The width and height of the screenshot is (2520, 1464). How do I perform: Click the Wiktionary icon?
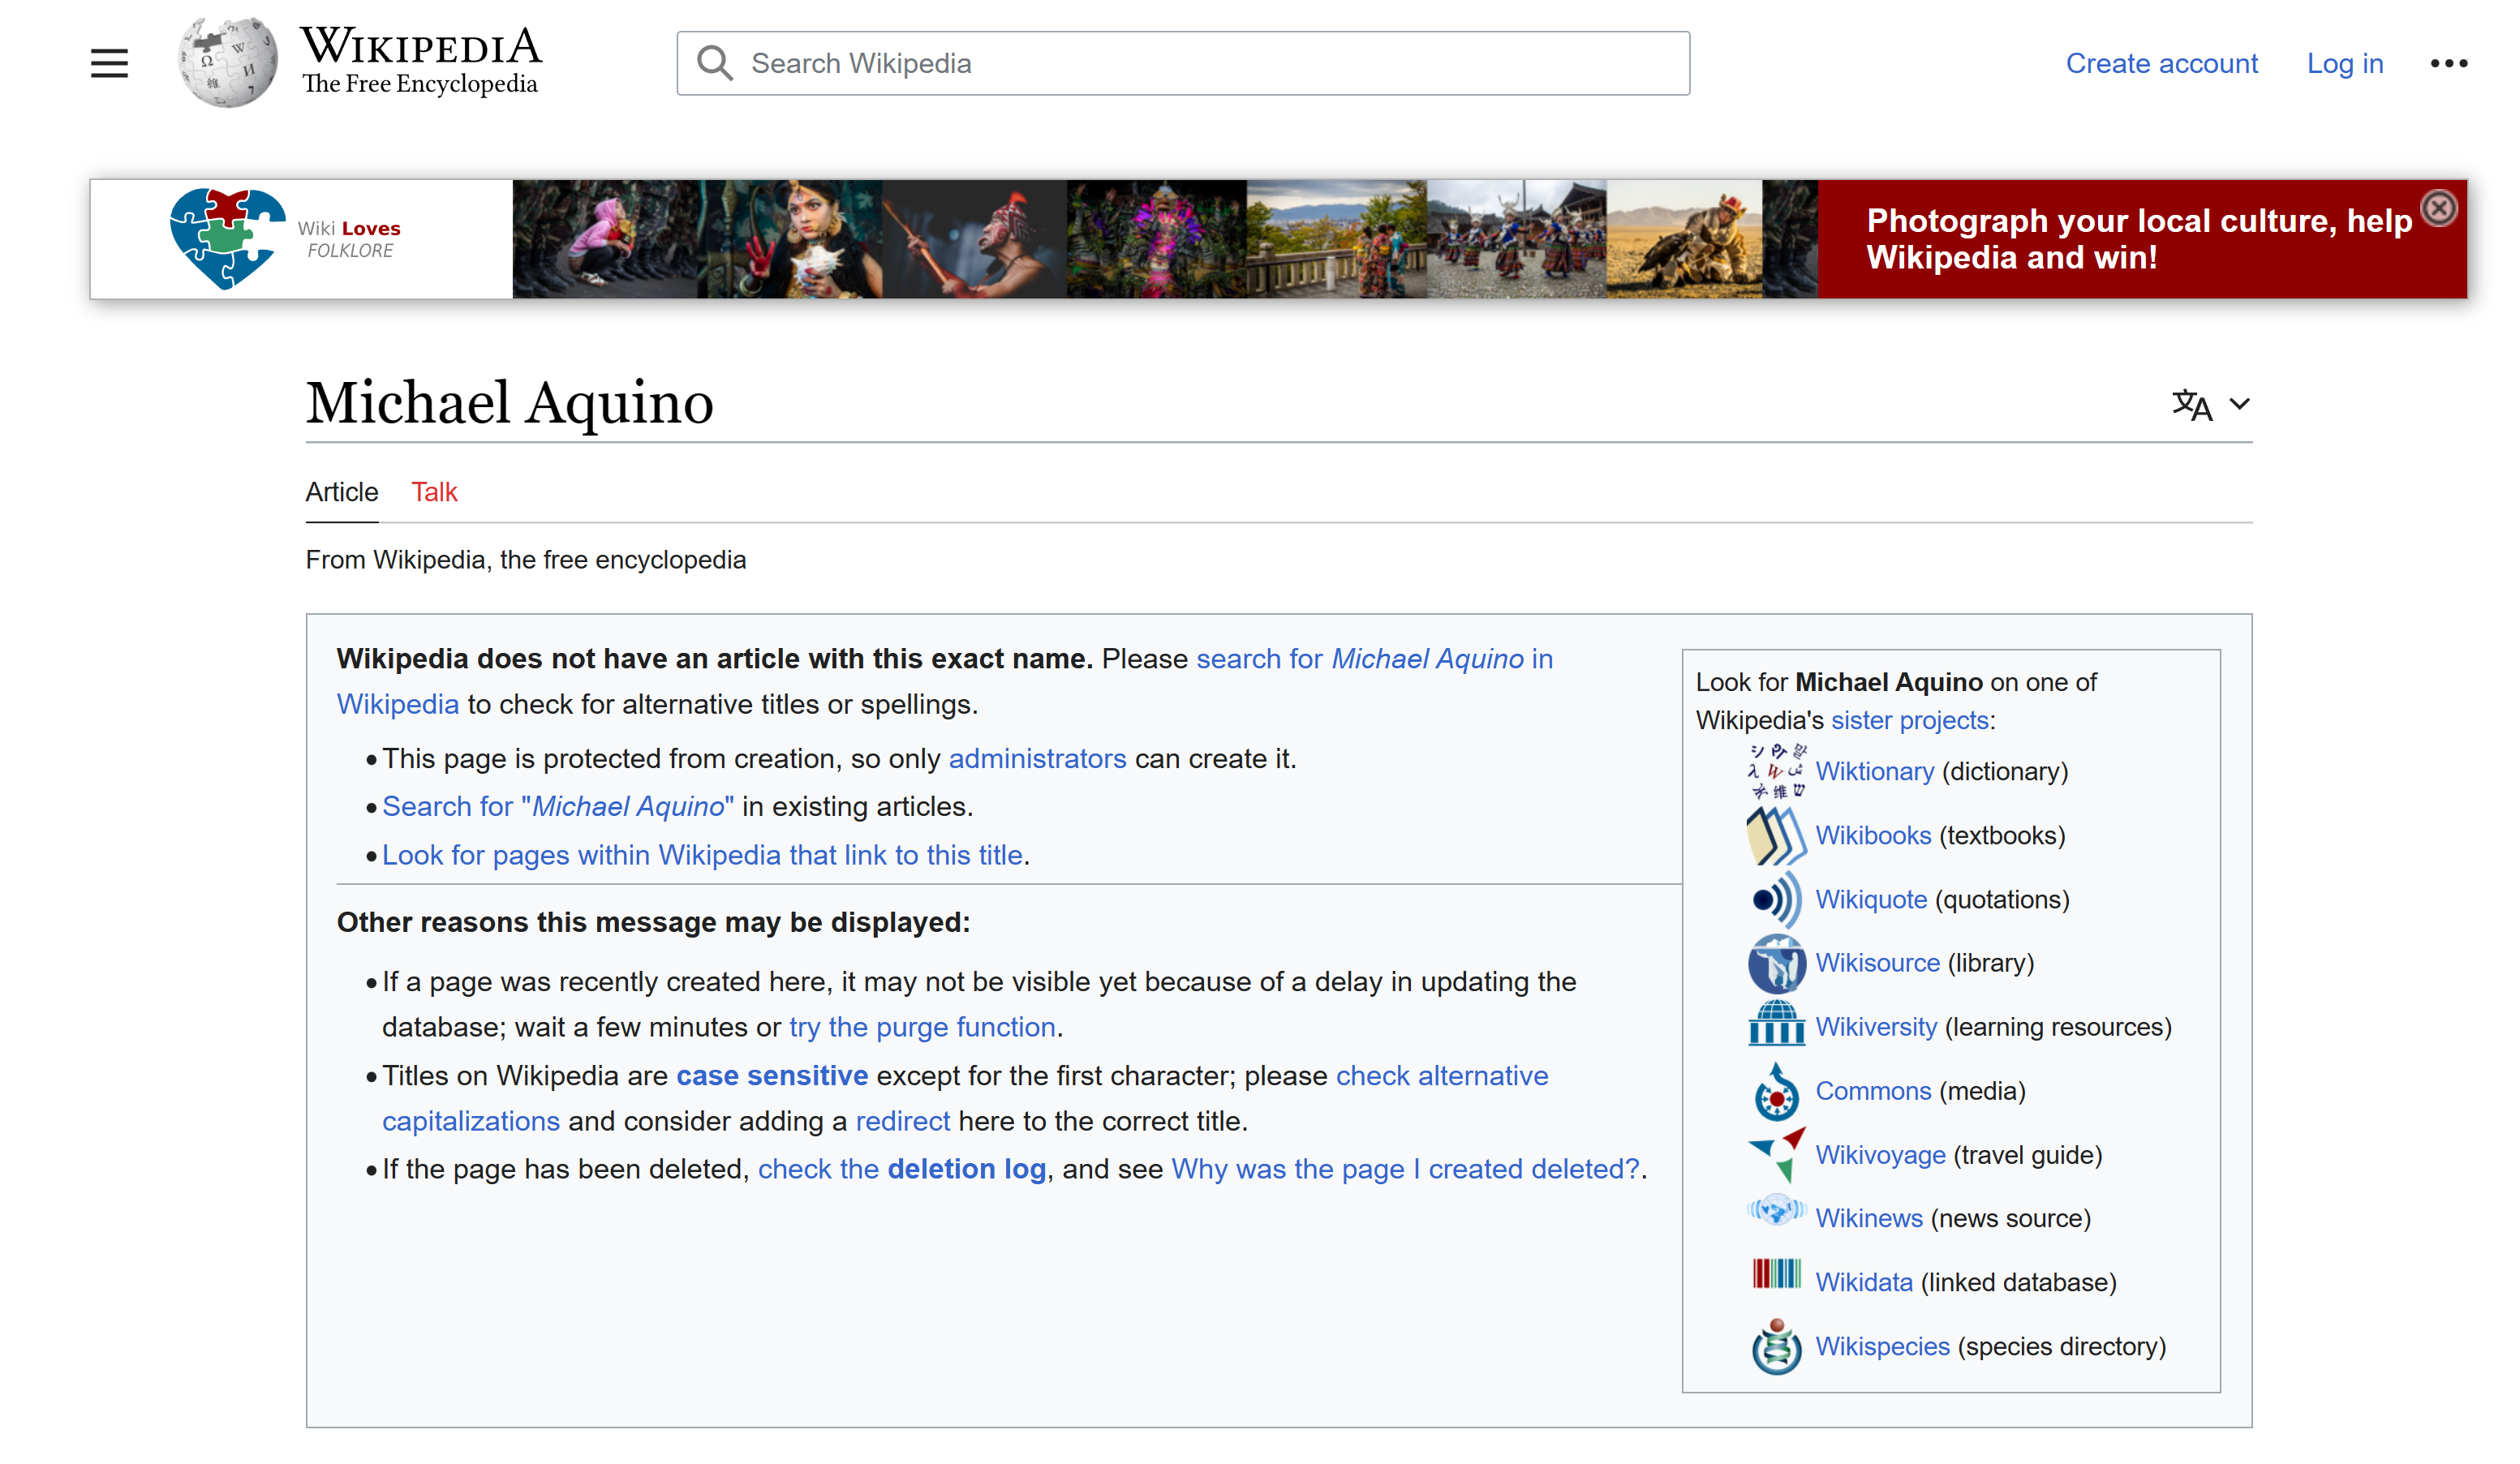[x=1776, y=771]
